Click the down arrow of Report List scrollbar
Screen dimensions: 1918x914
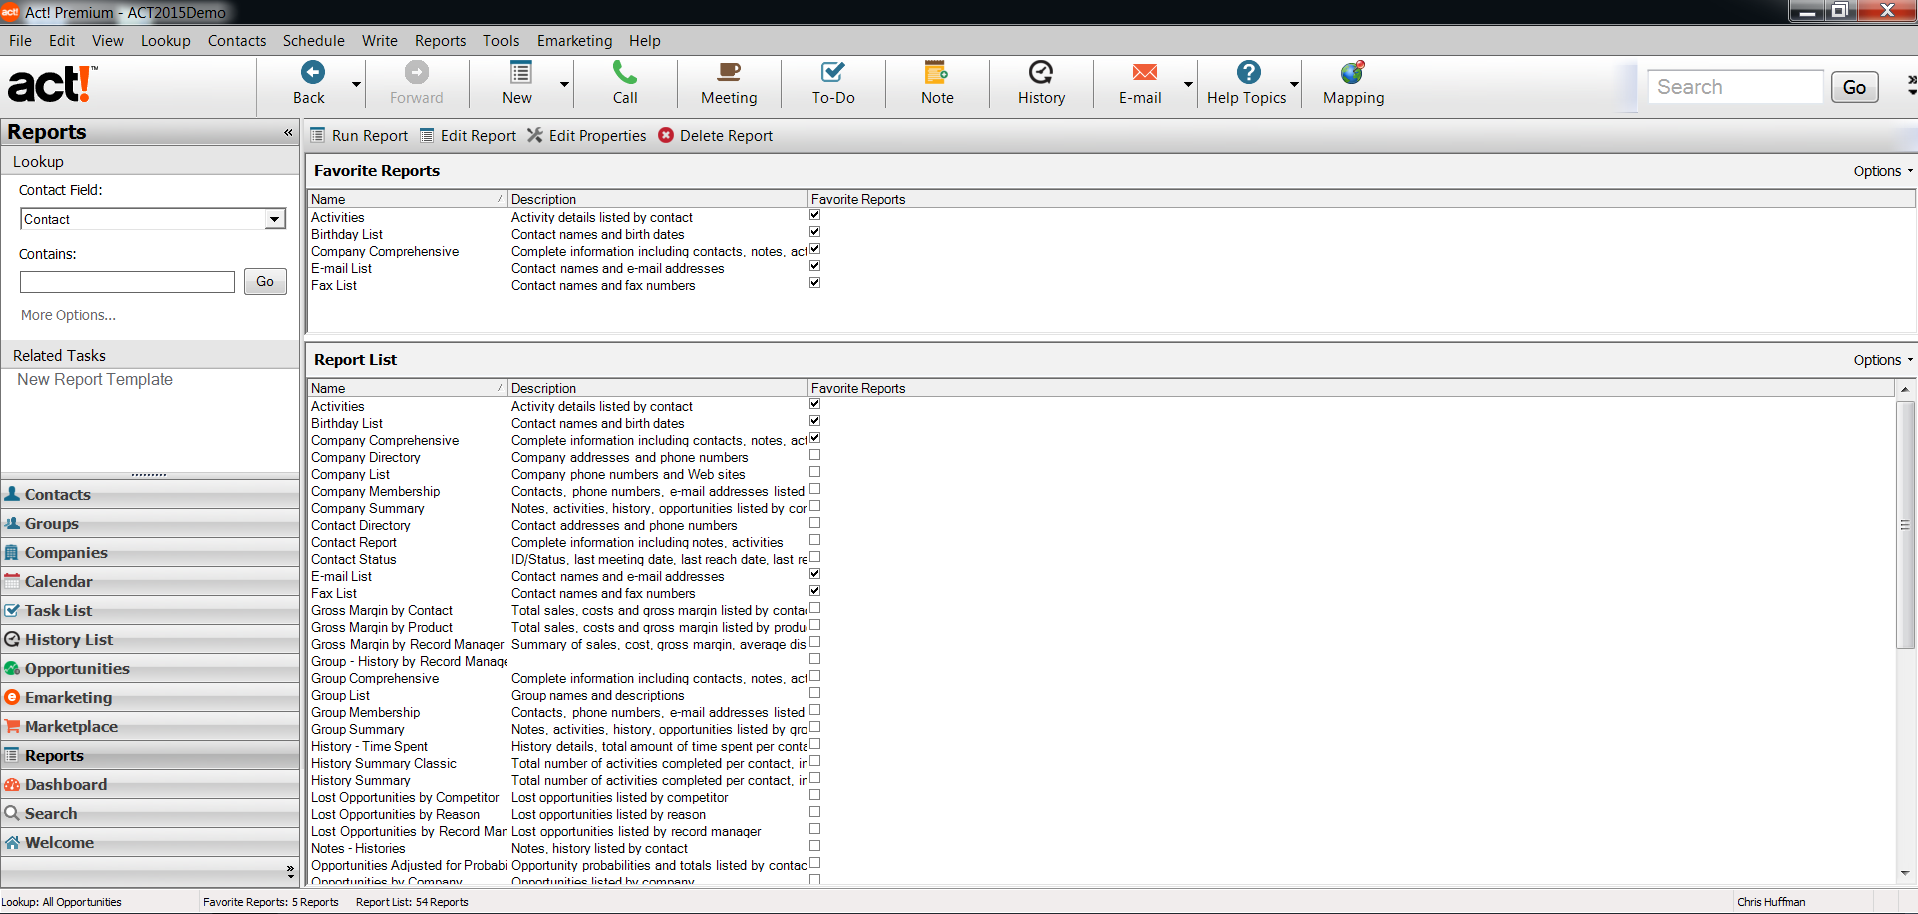[x=1905, y=873]
